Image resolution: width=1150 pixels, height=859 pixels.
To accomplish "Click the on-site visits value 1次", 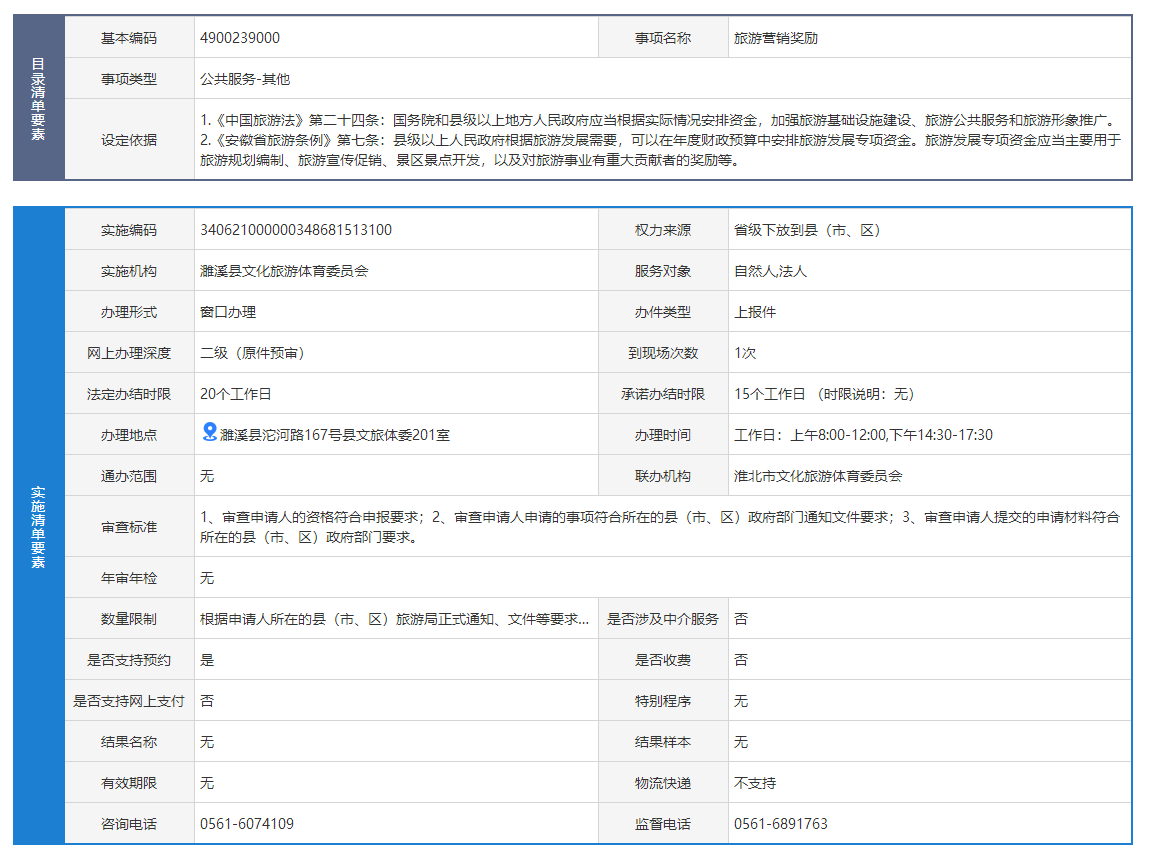I will pos(745,354).
